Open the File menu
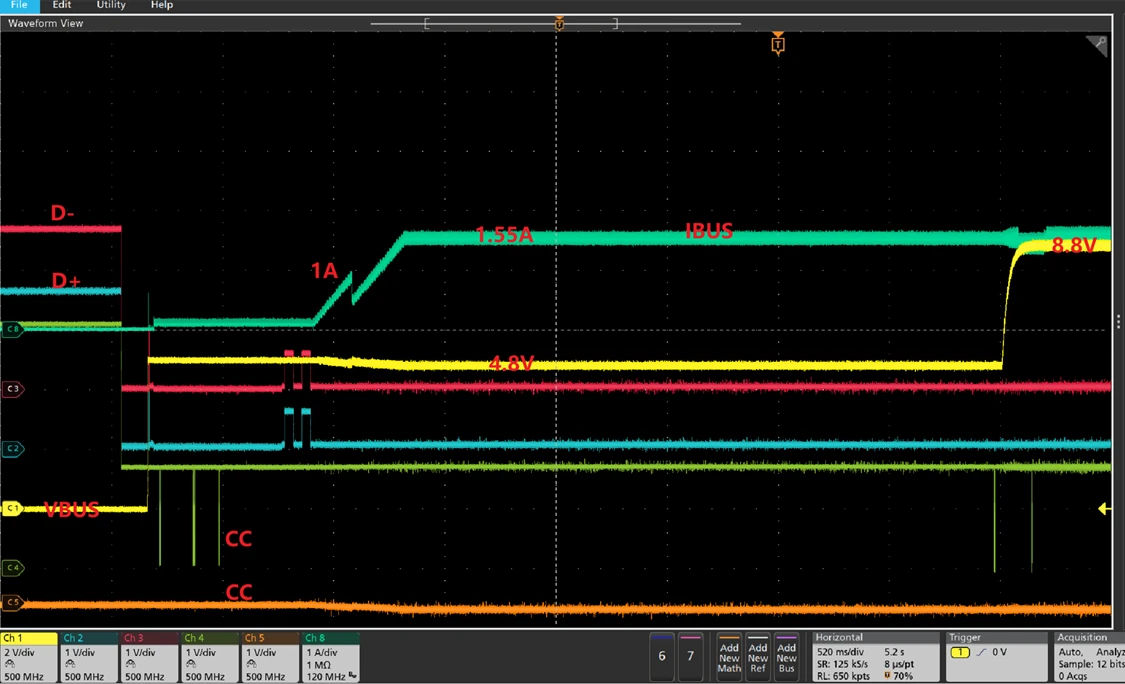The width and height of the screenshot is (1125, 684). 19,5
